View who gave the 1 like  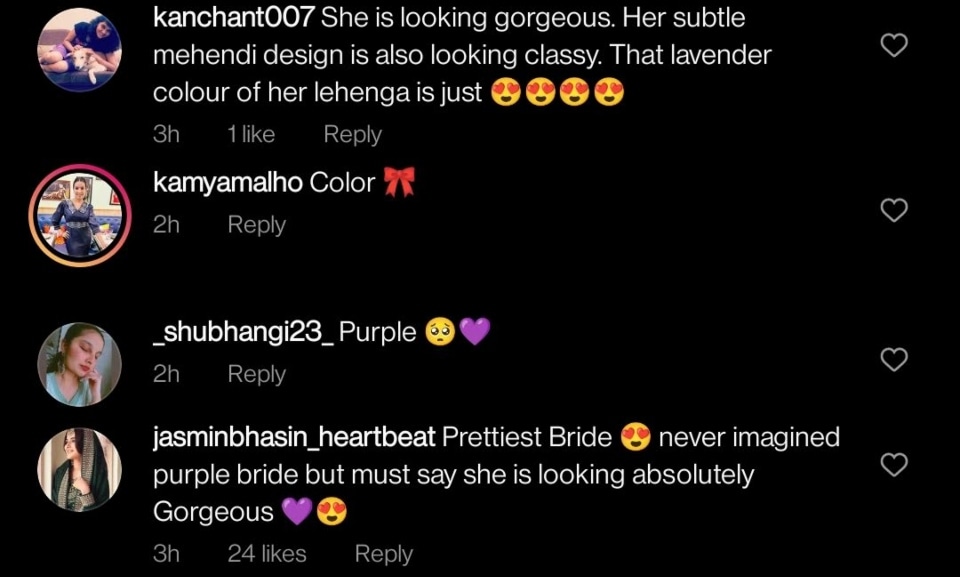point(251,134)
